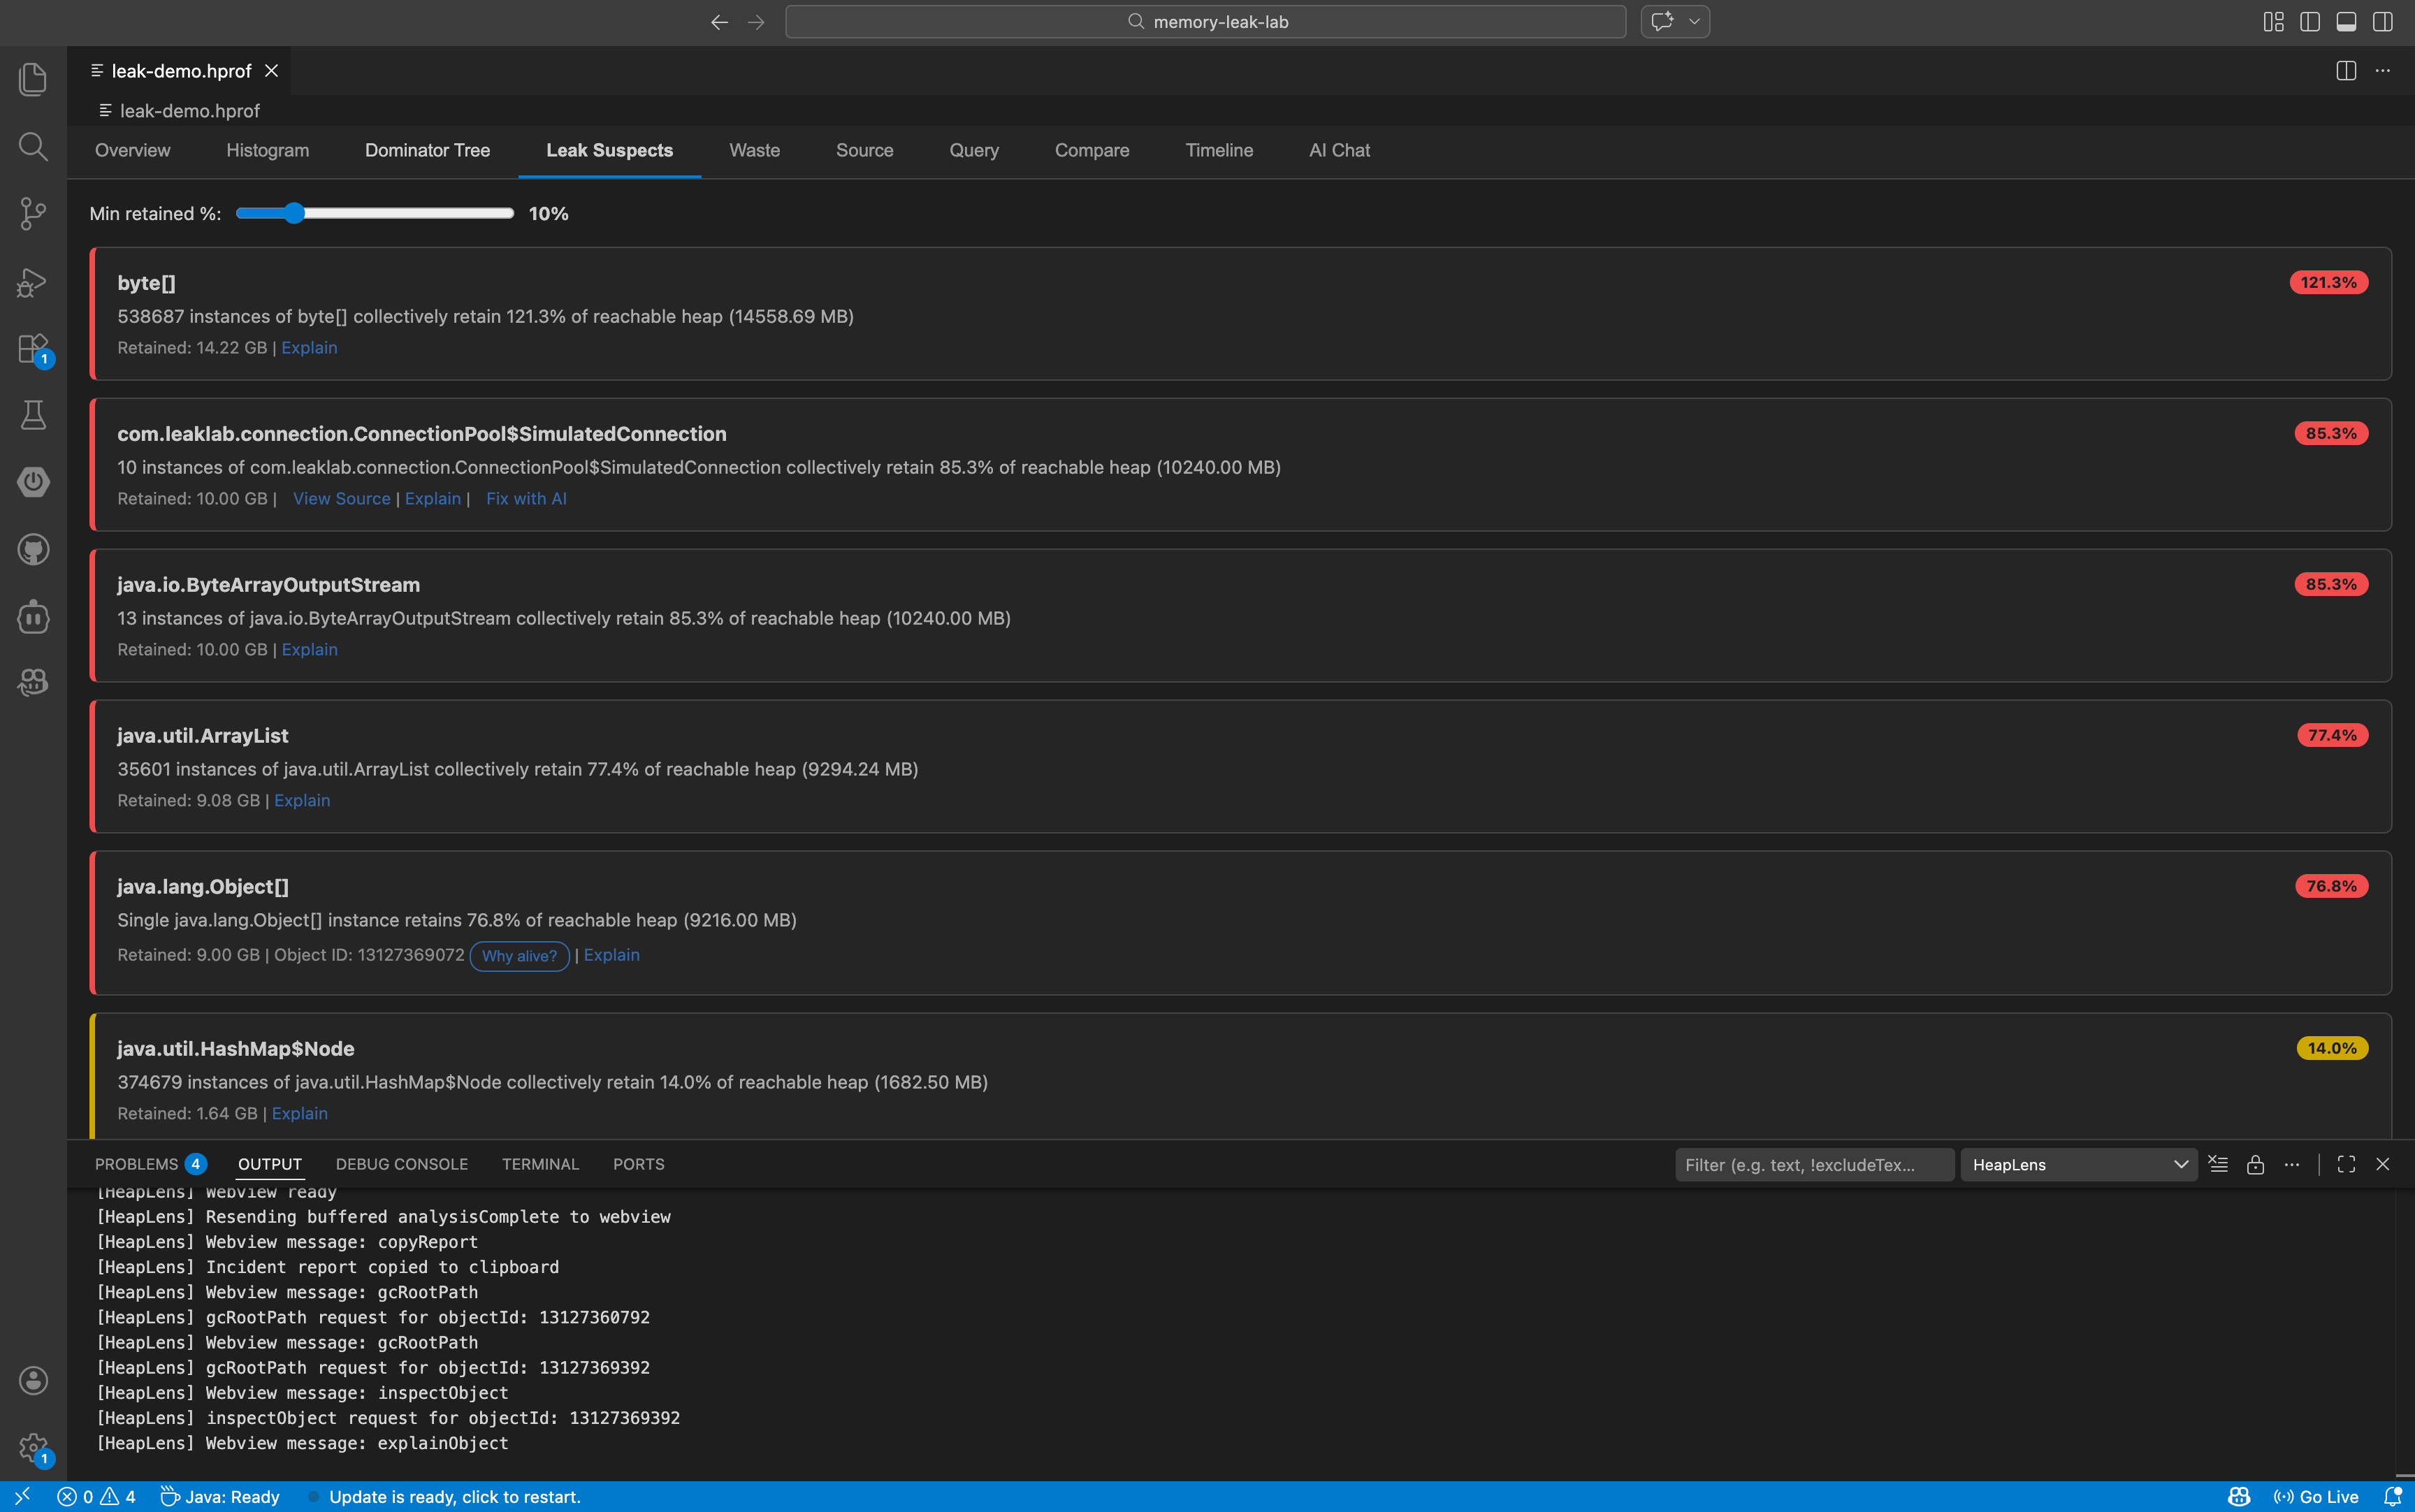Screen dimensions: 2415x1512
Task: Toggle the bottom panel visibility
Action: point(2346,22)
